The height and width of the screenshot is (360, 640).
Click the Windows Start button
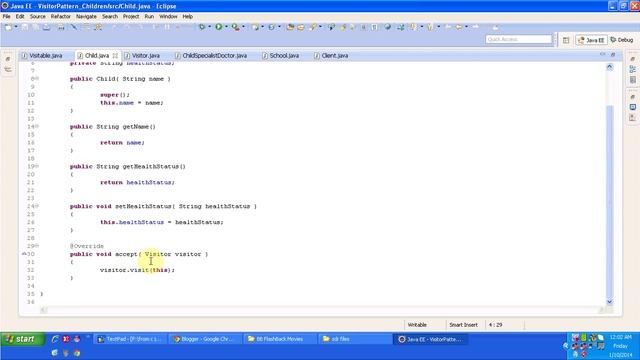tap(22, 339)
